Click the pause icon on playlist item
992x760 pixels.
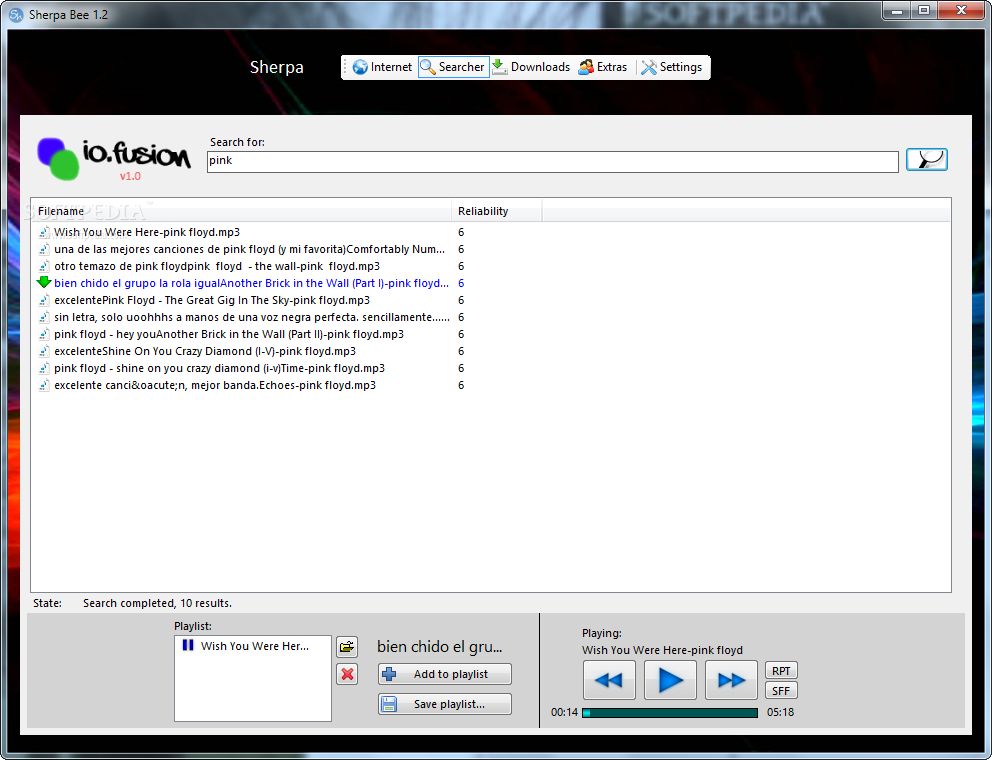188,645
